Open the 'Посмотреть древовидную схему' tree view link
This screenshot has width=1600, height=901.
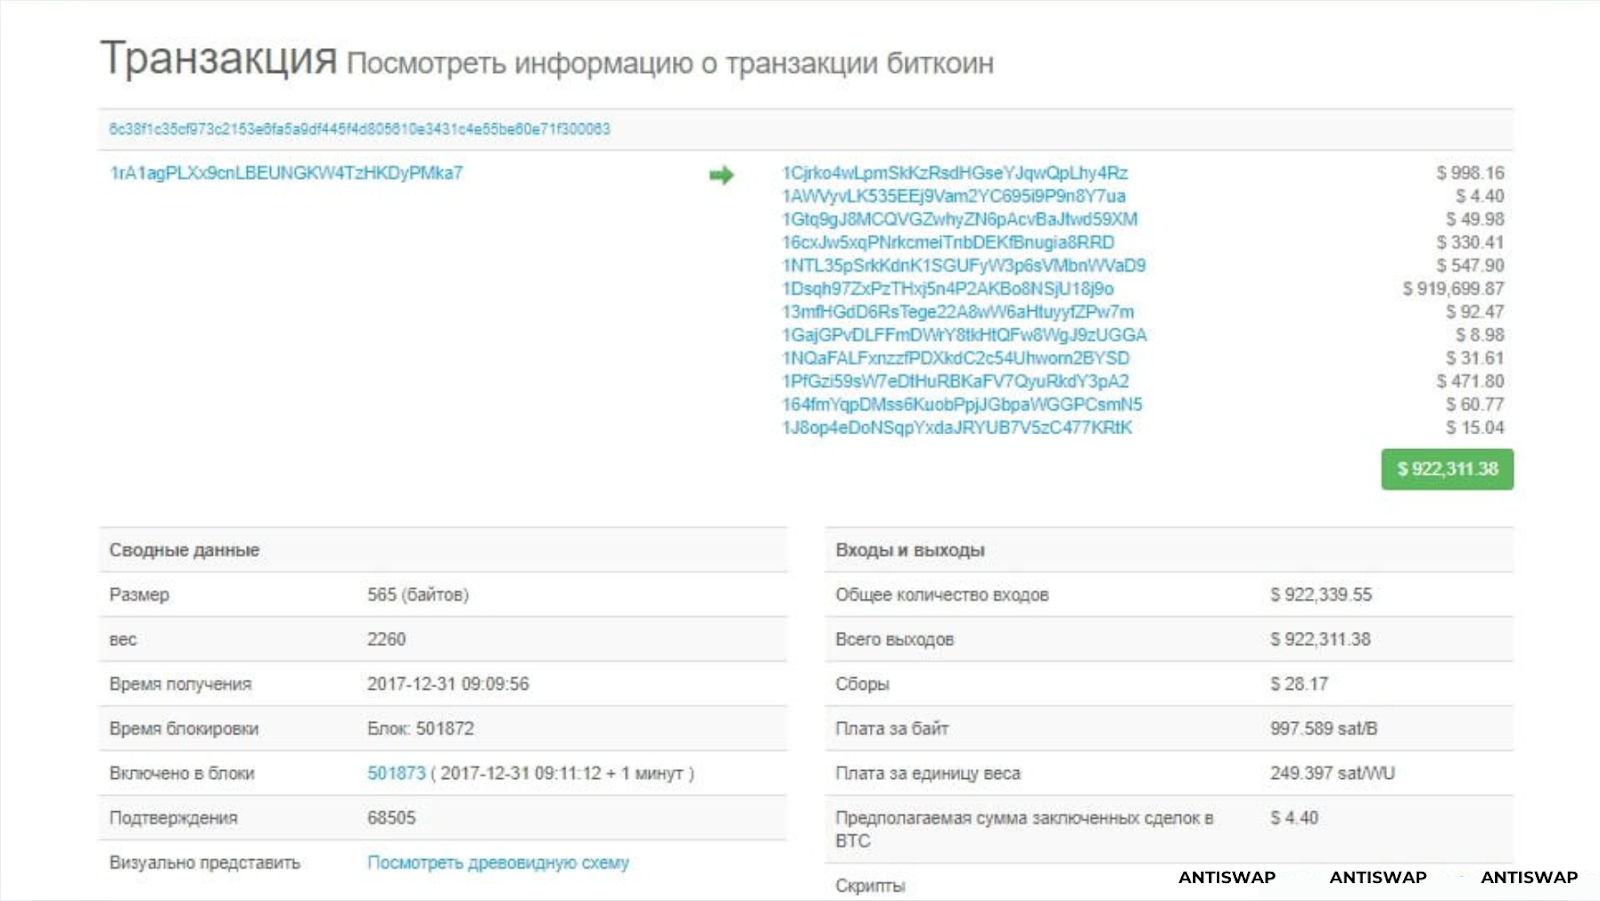[x=498, y=862]
